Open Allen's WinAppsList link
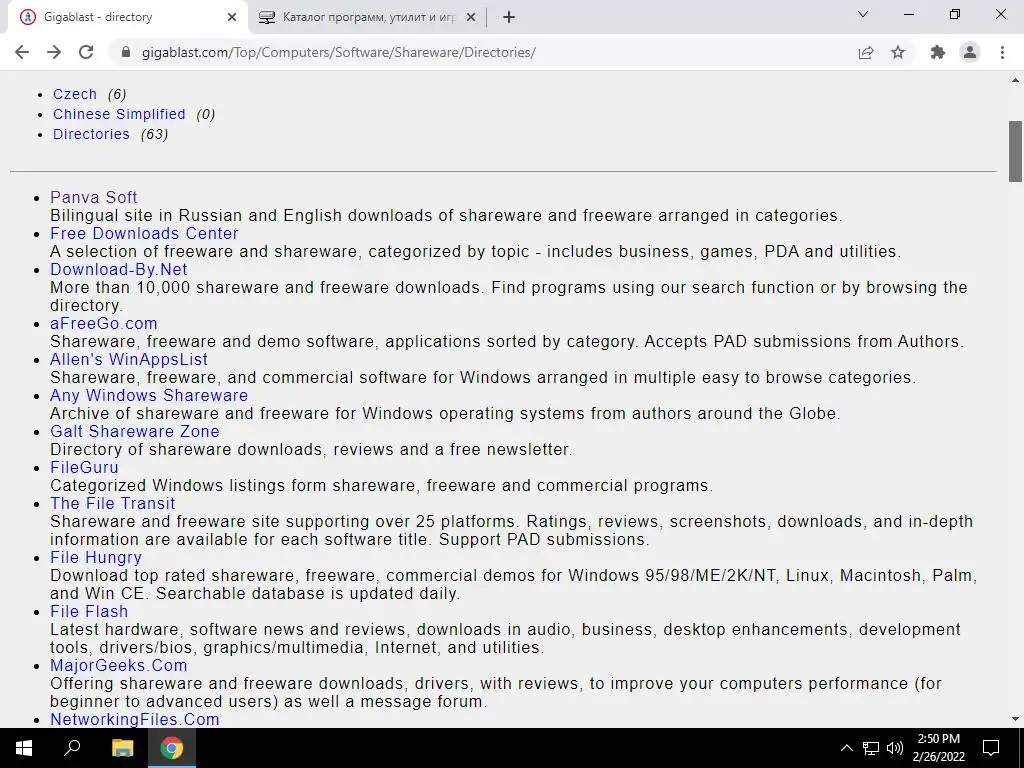This screenshot has height=768, width=1024. 129,359
